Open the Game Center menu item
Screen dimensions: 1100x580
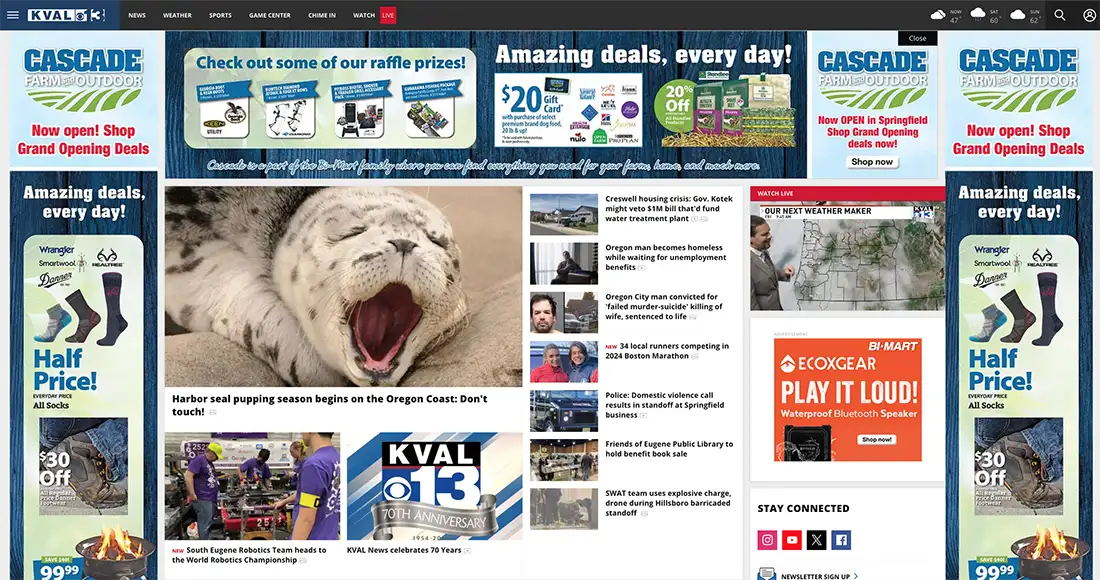(270, 15)
